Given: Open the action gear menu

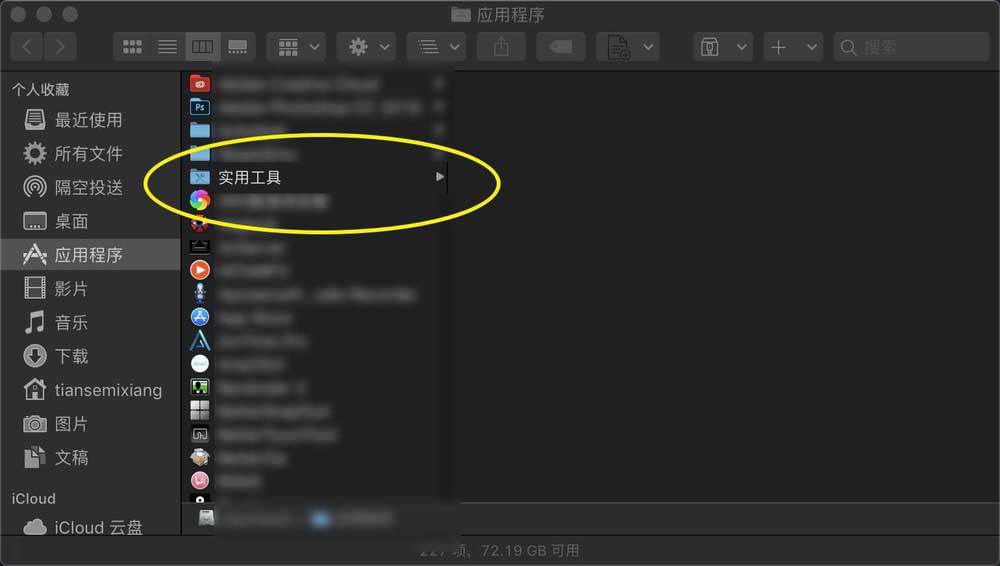Looking at the screenshot, I should (367, 47).
